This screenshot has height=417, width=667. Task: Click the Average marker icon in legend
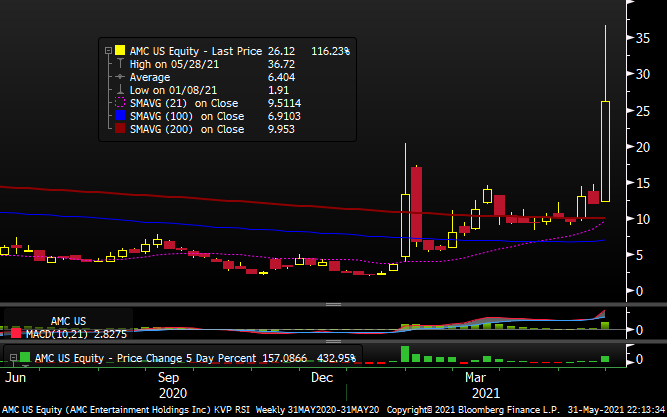point(120,77)
